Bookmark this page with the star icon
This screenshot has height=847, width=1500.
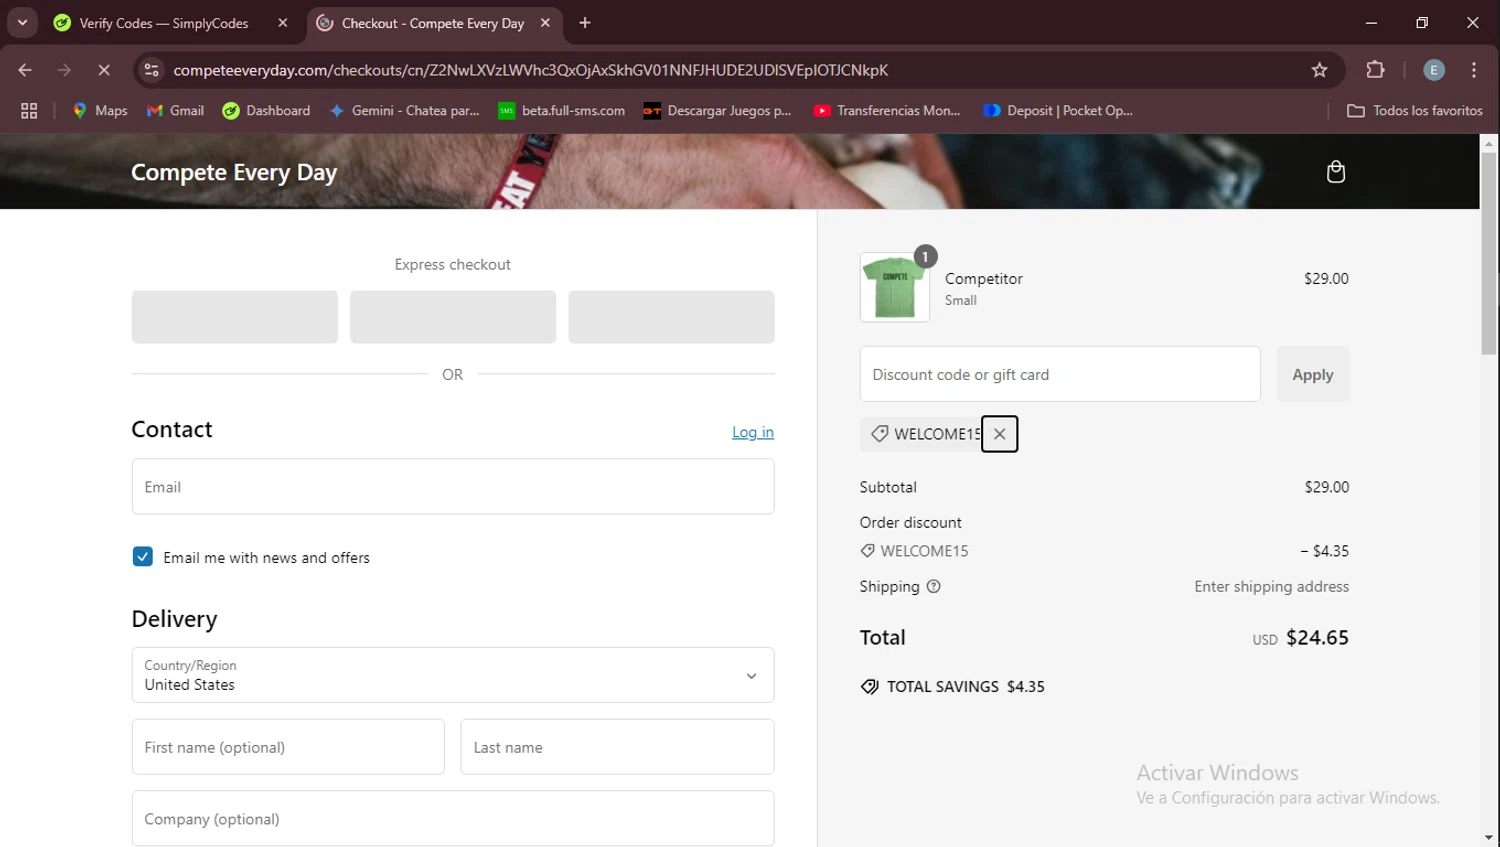click(x=1319, y=70)
